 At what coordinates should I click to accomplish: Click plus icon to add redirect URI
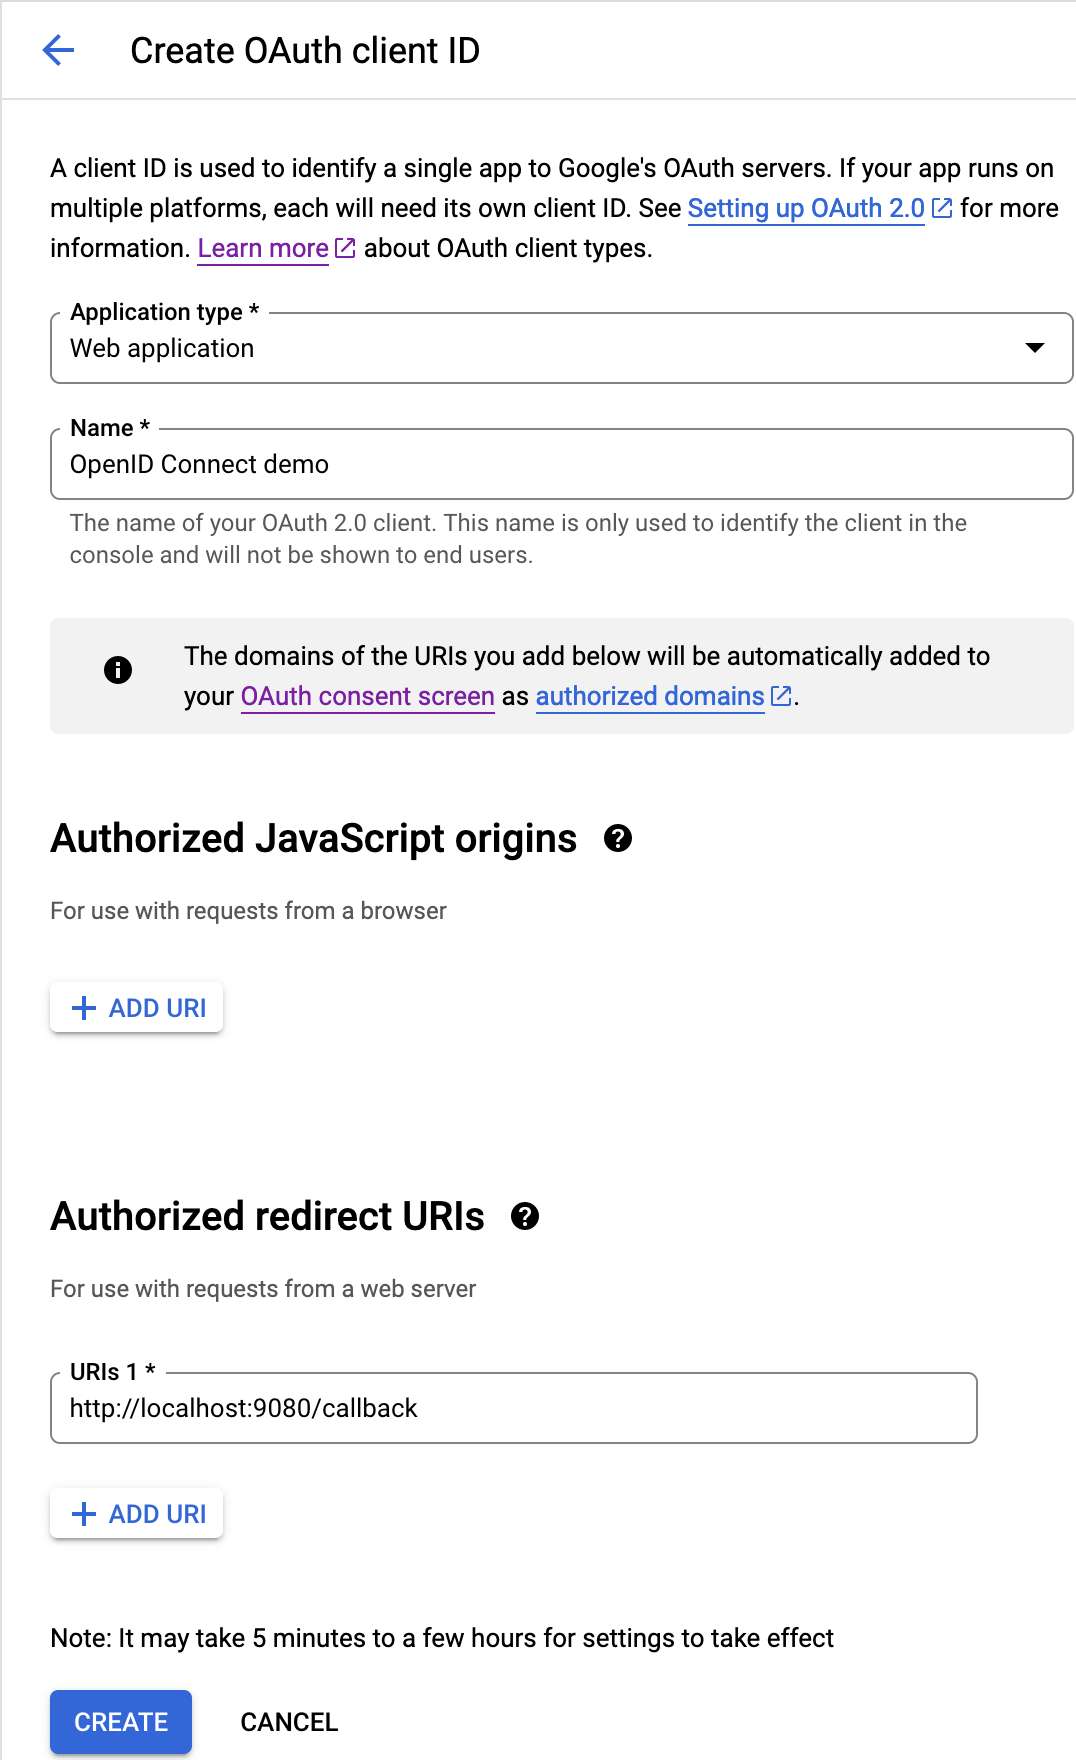pos(85,1514)
